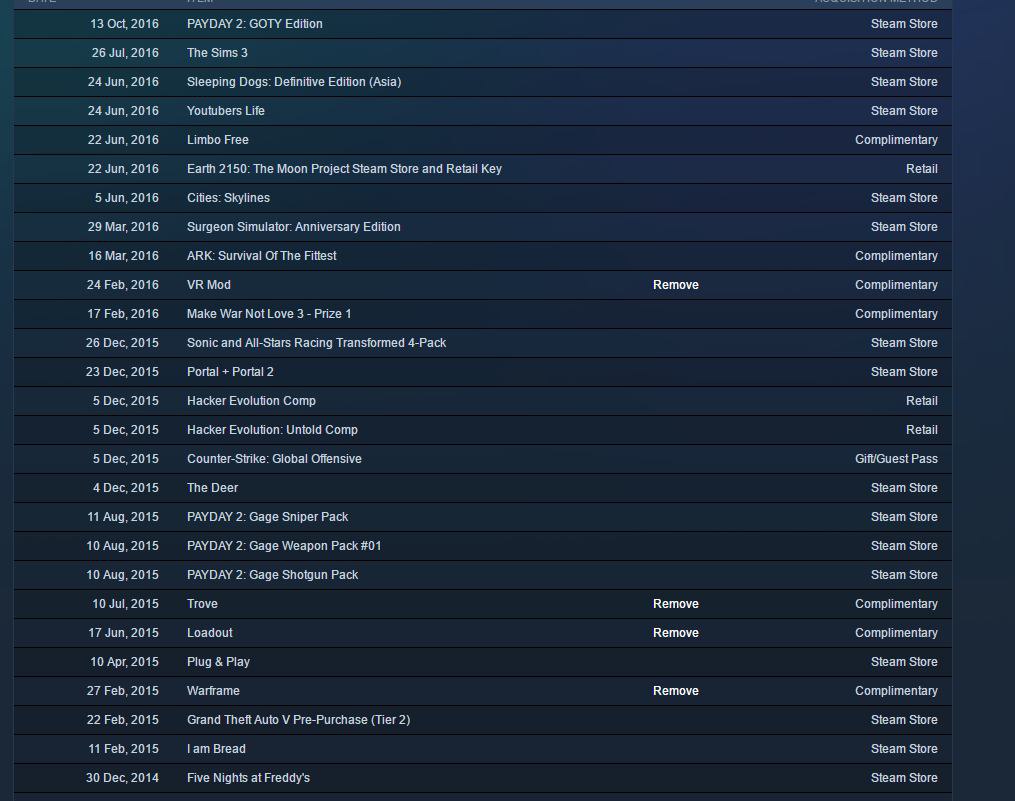1015x801 pixels.
Task: Select 'Hacker Evolution Comp' item text
Action: point(251,401)
